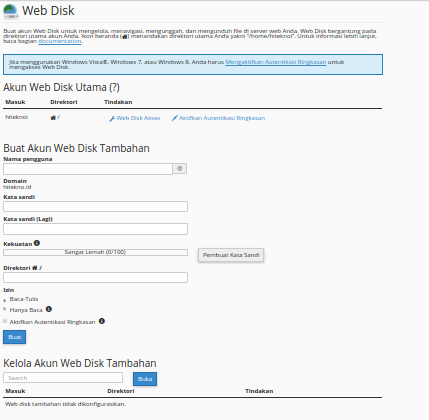Image resolution: width=429 pixels, height=420 pixels.
Task: Click the Buka button next to search
Action: point(145,379)
